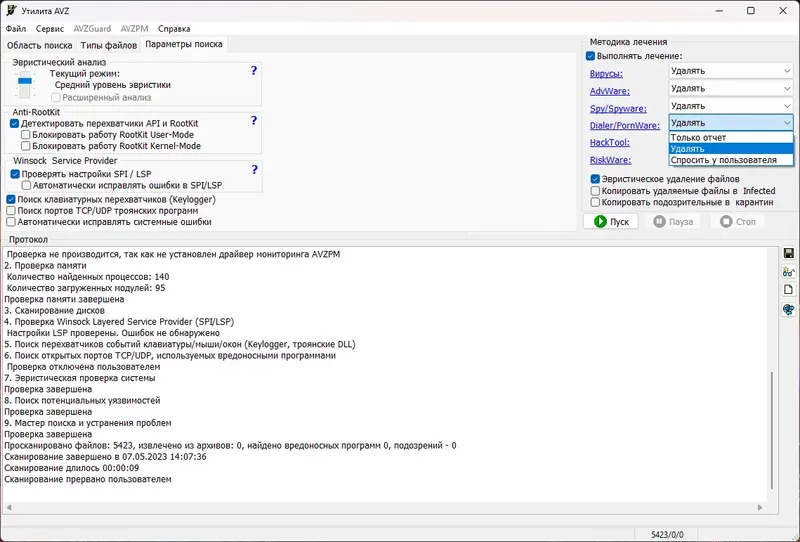Click the HackTool link

(610, 142)
